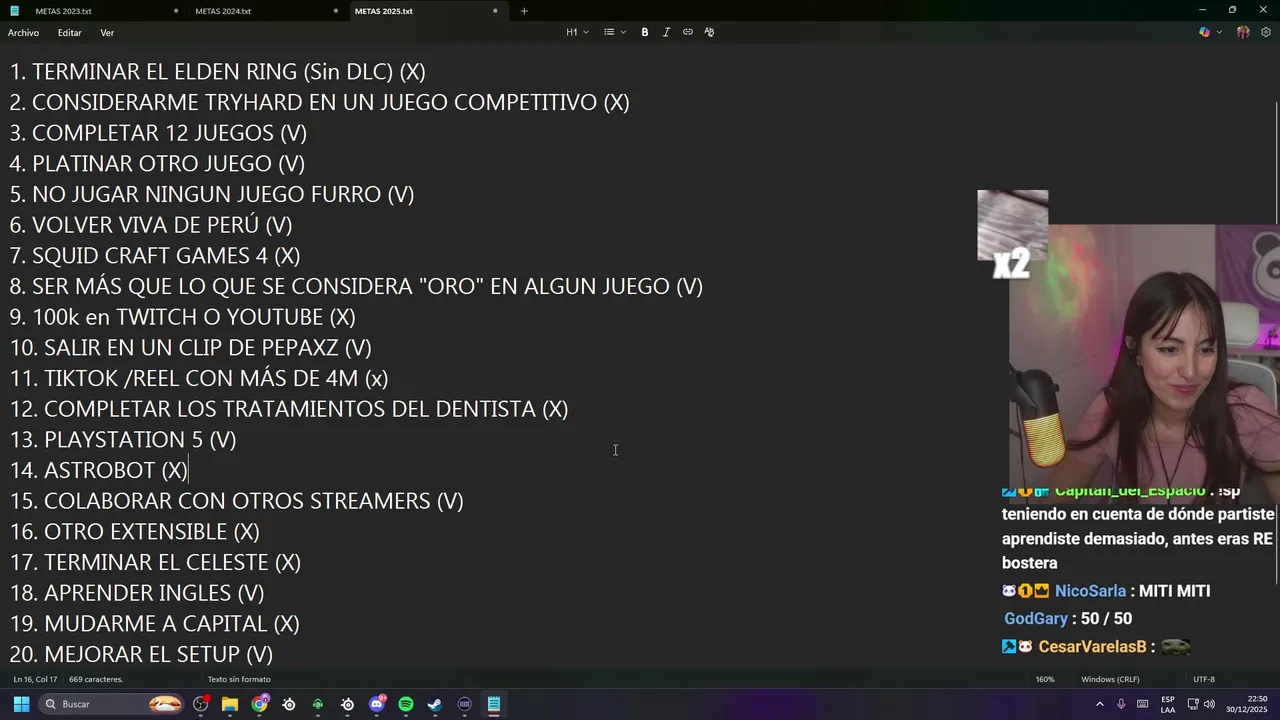Open OBS Studio from the taskbar
This screenshot has width=1280, height=720.
pyautogui.click(x=201, y=704)
